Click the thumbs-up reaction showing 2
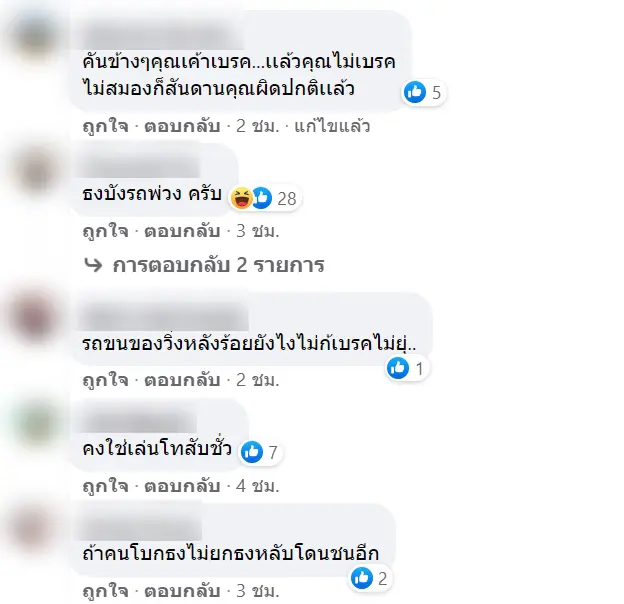Image resolution: width=624 pixels, height=604 pixels. pyautogui.click(x=362, y=578)
